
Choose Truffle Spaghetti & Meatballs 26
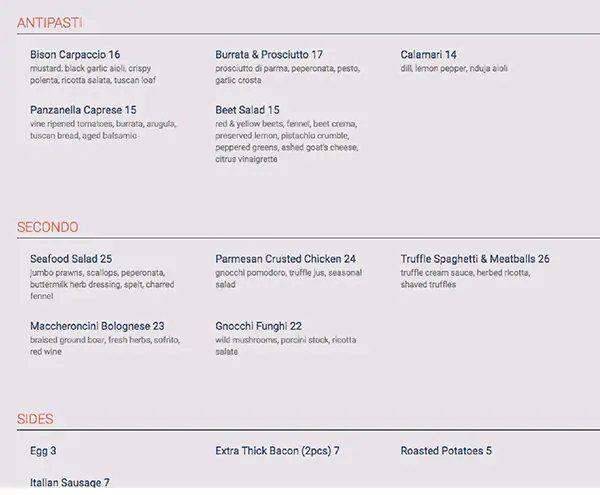(x=475, y=259)
